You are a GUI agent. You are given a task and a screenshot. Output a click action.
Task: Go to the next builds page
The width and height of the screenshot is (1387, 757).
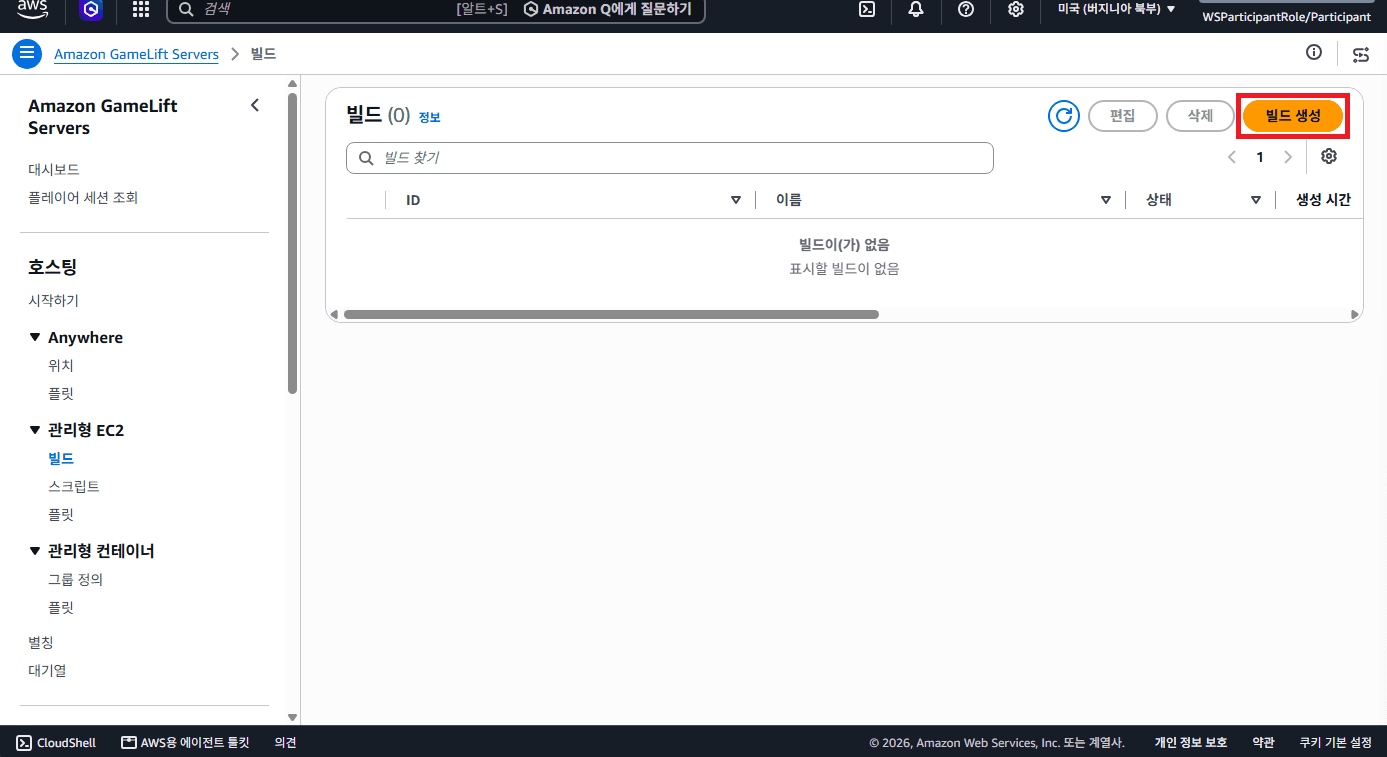tap(1288, 157)
